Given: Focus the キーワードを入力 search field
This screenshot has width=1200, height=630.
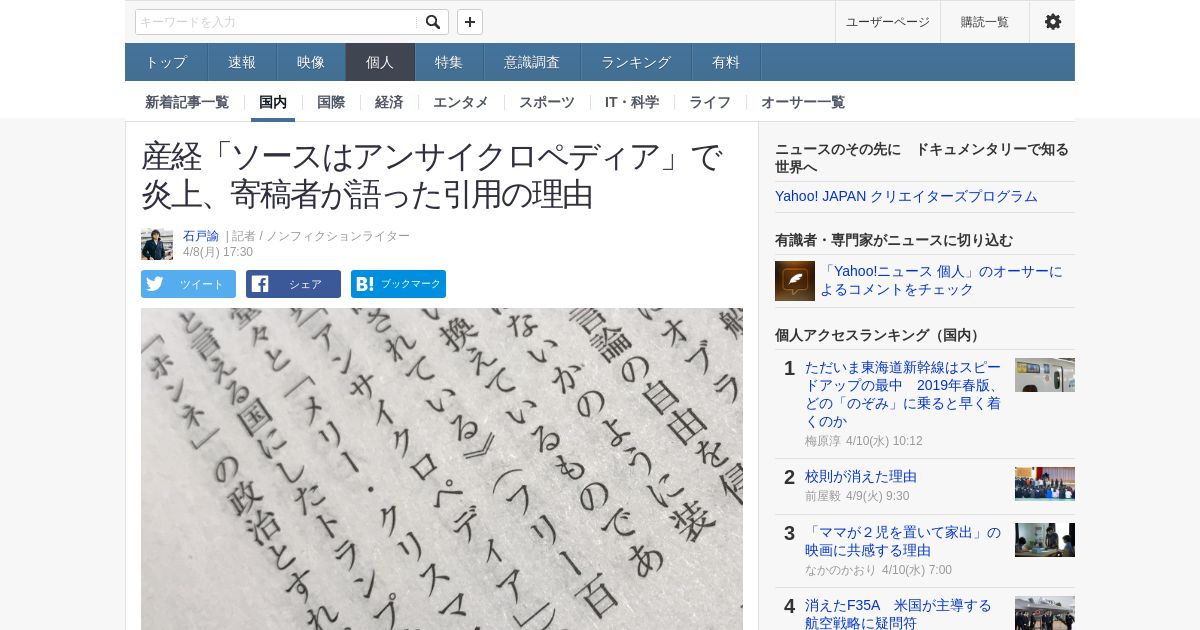Looking at the screenshot, I should pyautogui.click(x=277, y=22).
